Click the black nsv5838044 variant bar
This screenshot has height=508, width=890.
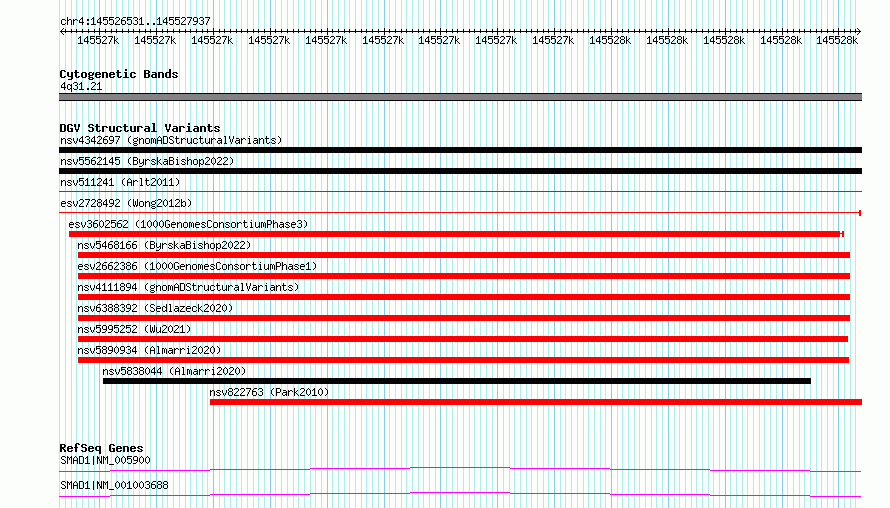(457, 381)
